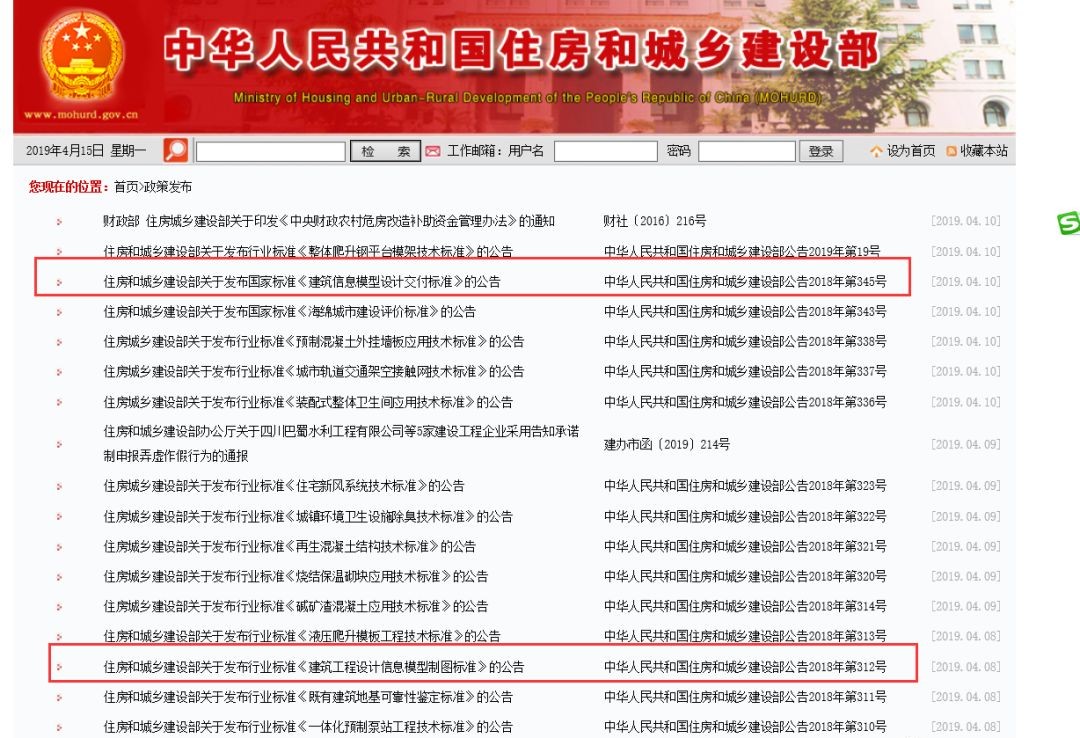Click the 收藏本站 bookmark icon
This screenshot has width=1080, height=738.
[x=951, y=151]
